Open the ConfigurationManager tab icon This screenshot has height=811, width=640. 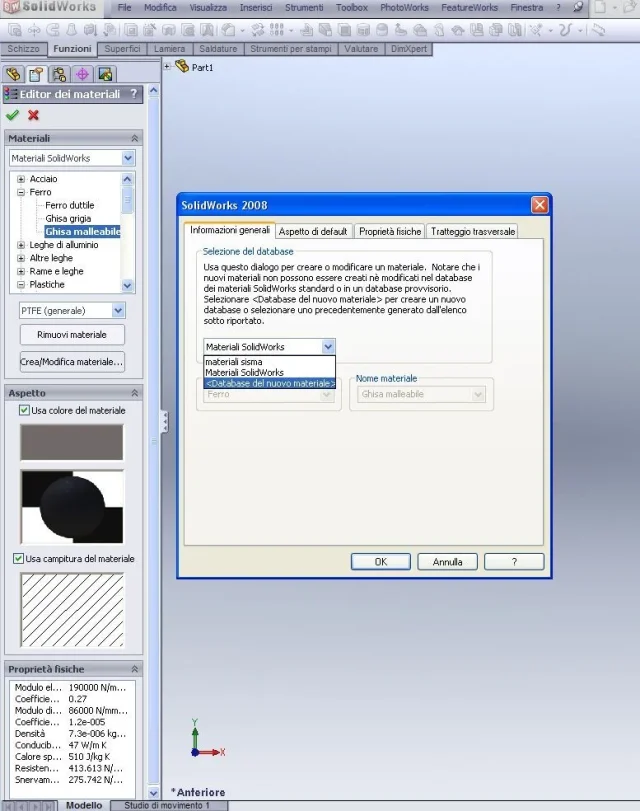click(x=59, y=74)
